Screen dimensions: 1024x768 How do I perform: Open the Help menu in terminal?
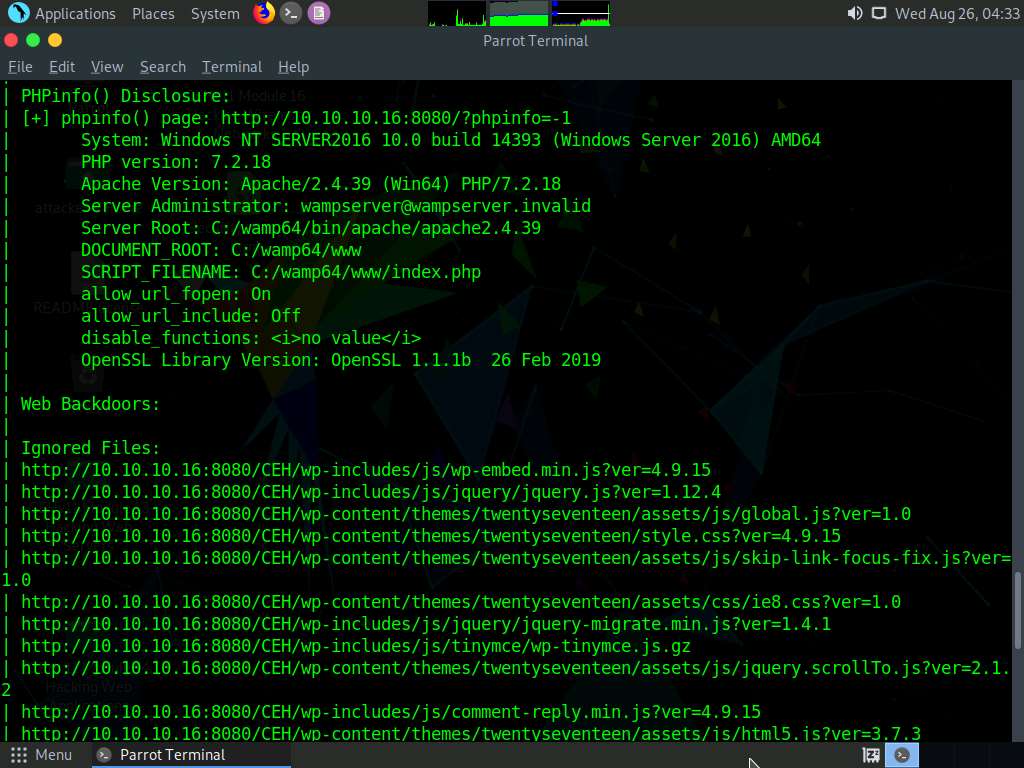point(293,67)
